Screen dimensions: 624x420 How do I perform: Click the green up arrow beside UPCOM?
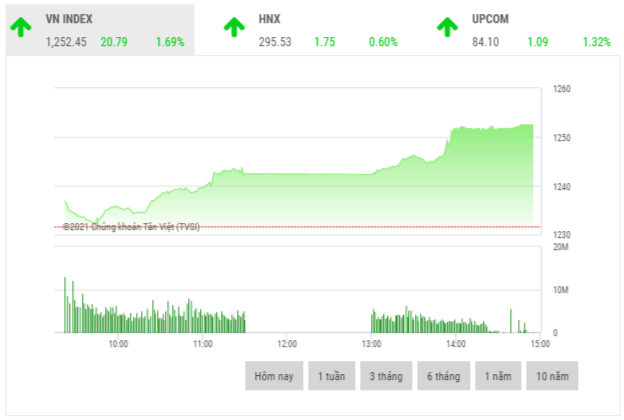[x=447, y=28]
